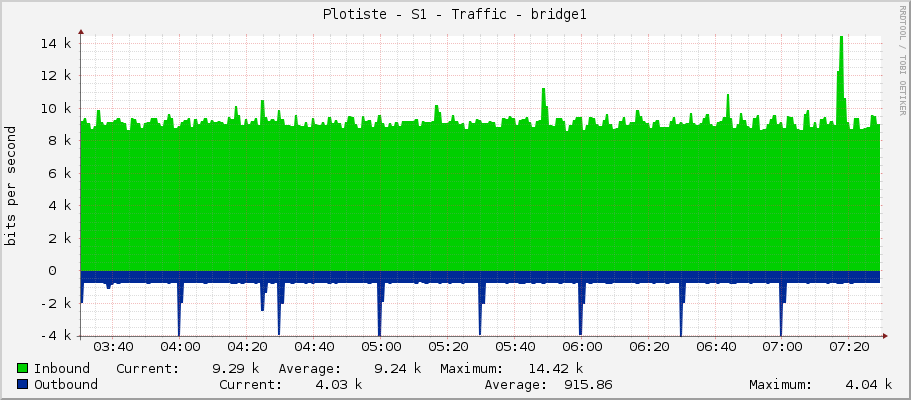Click the blue Outbound legend swatch

(23, 384)
